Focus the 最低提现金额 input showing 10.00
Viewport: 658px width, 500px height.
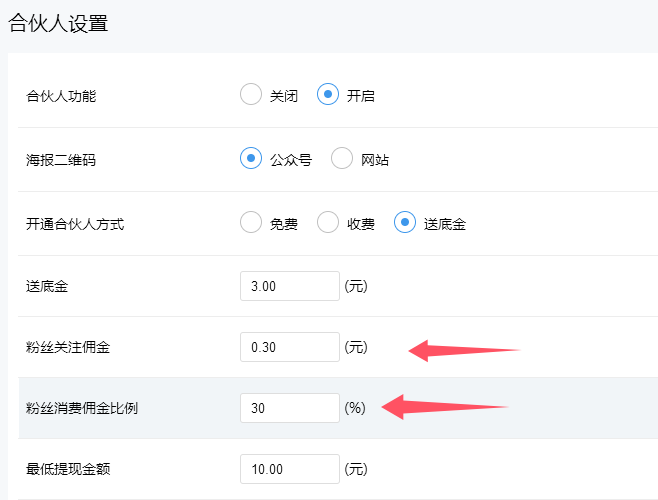pyautogui.click(x=290, y=469)
